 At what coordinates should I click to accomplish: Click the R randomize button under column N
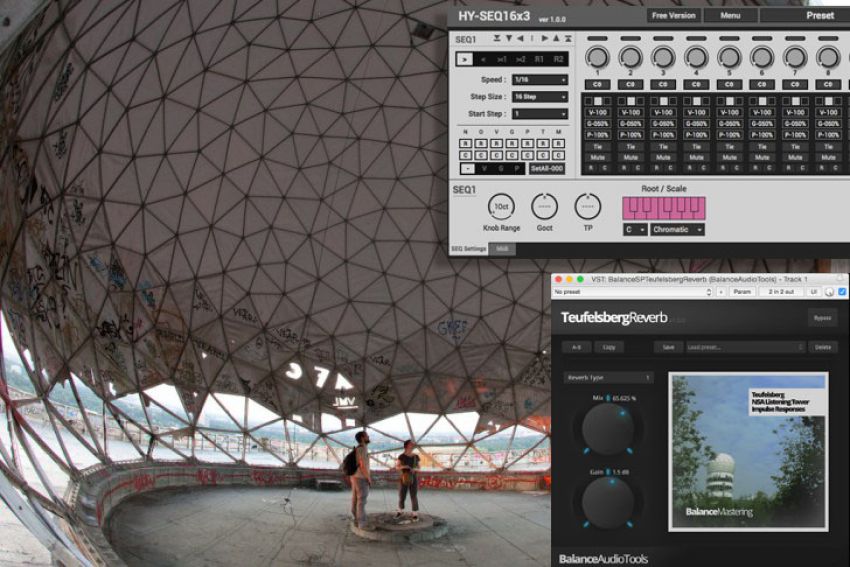point(465,144)
